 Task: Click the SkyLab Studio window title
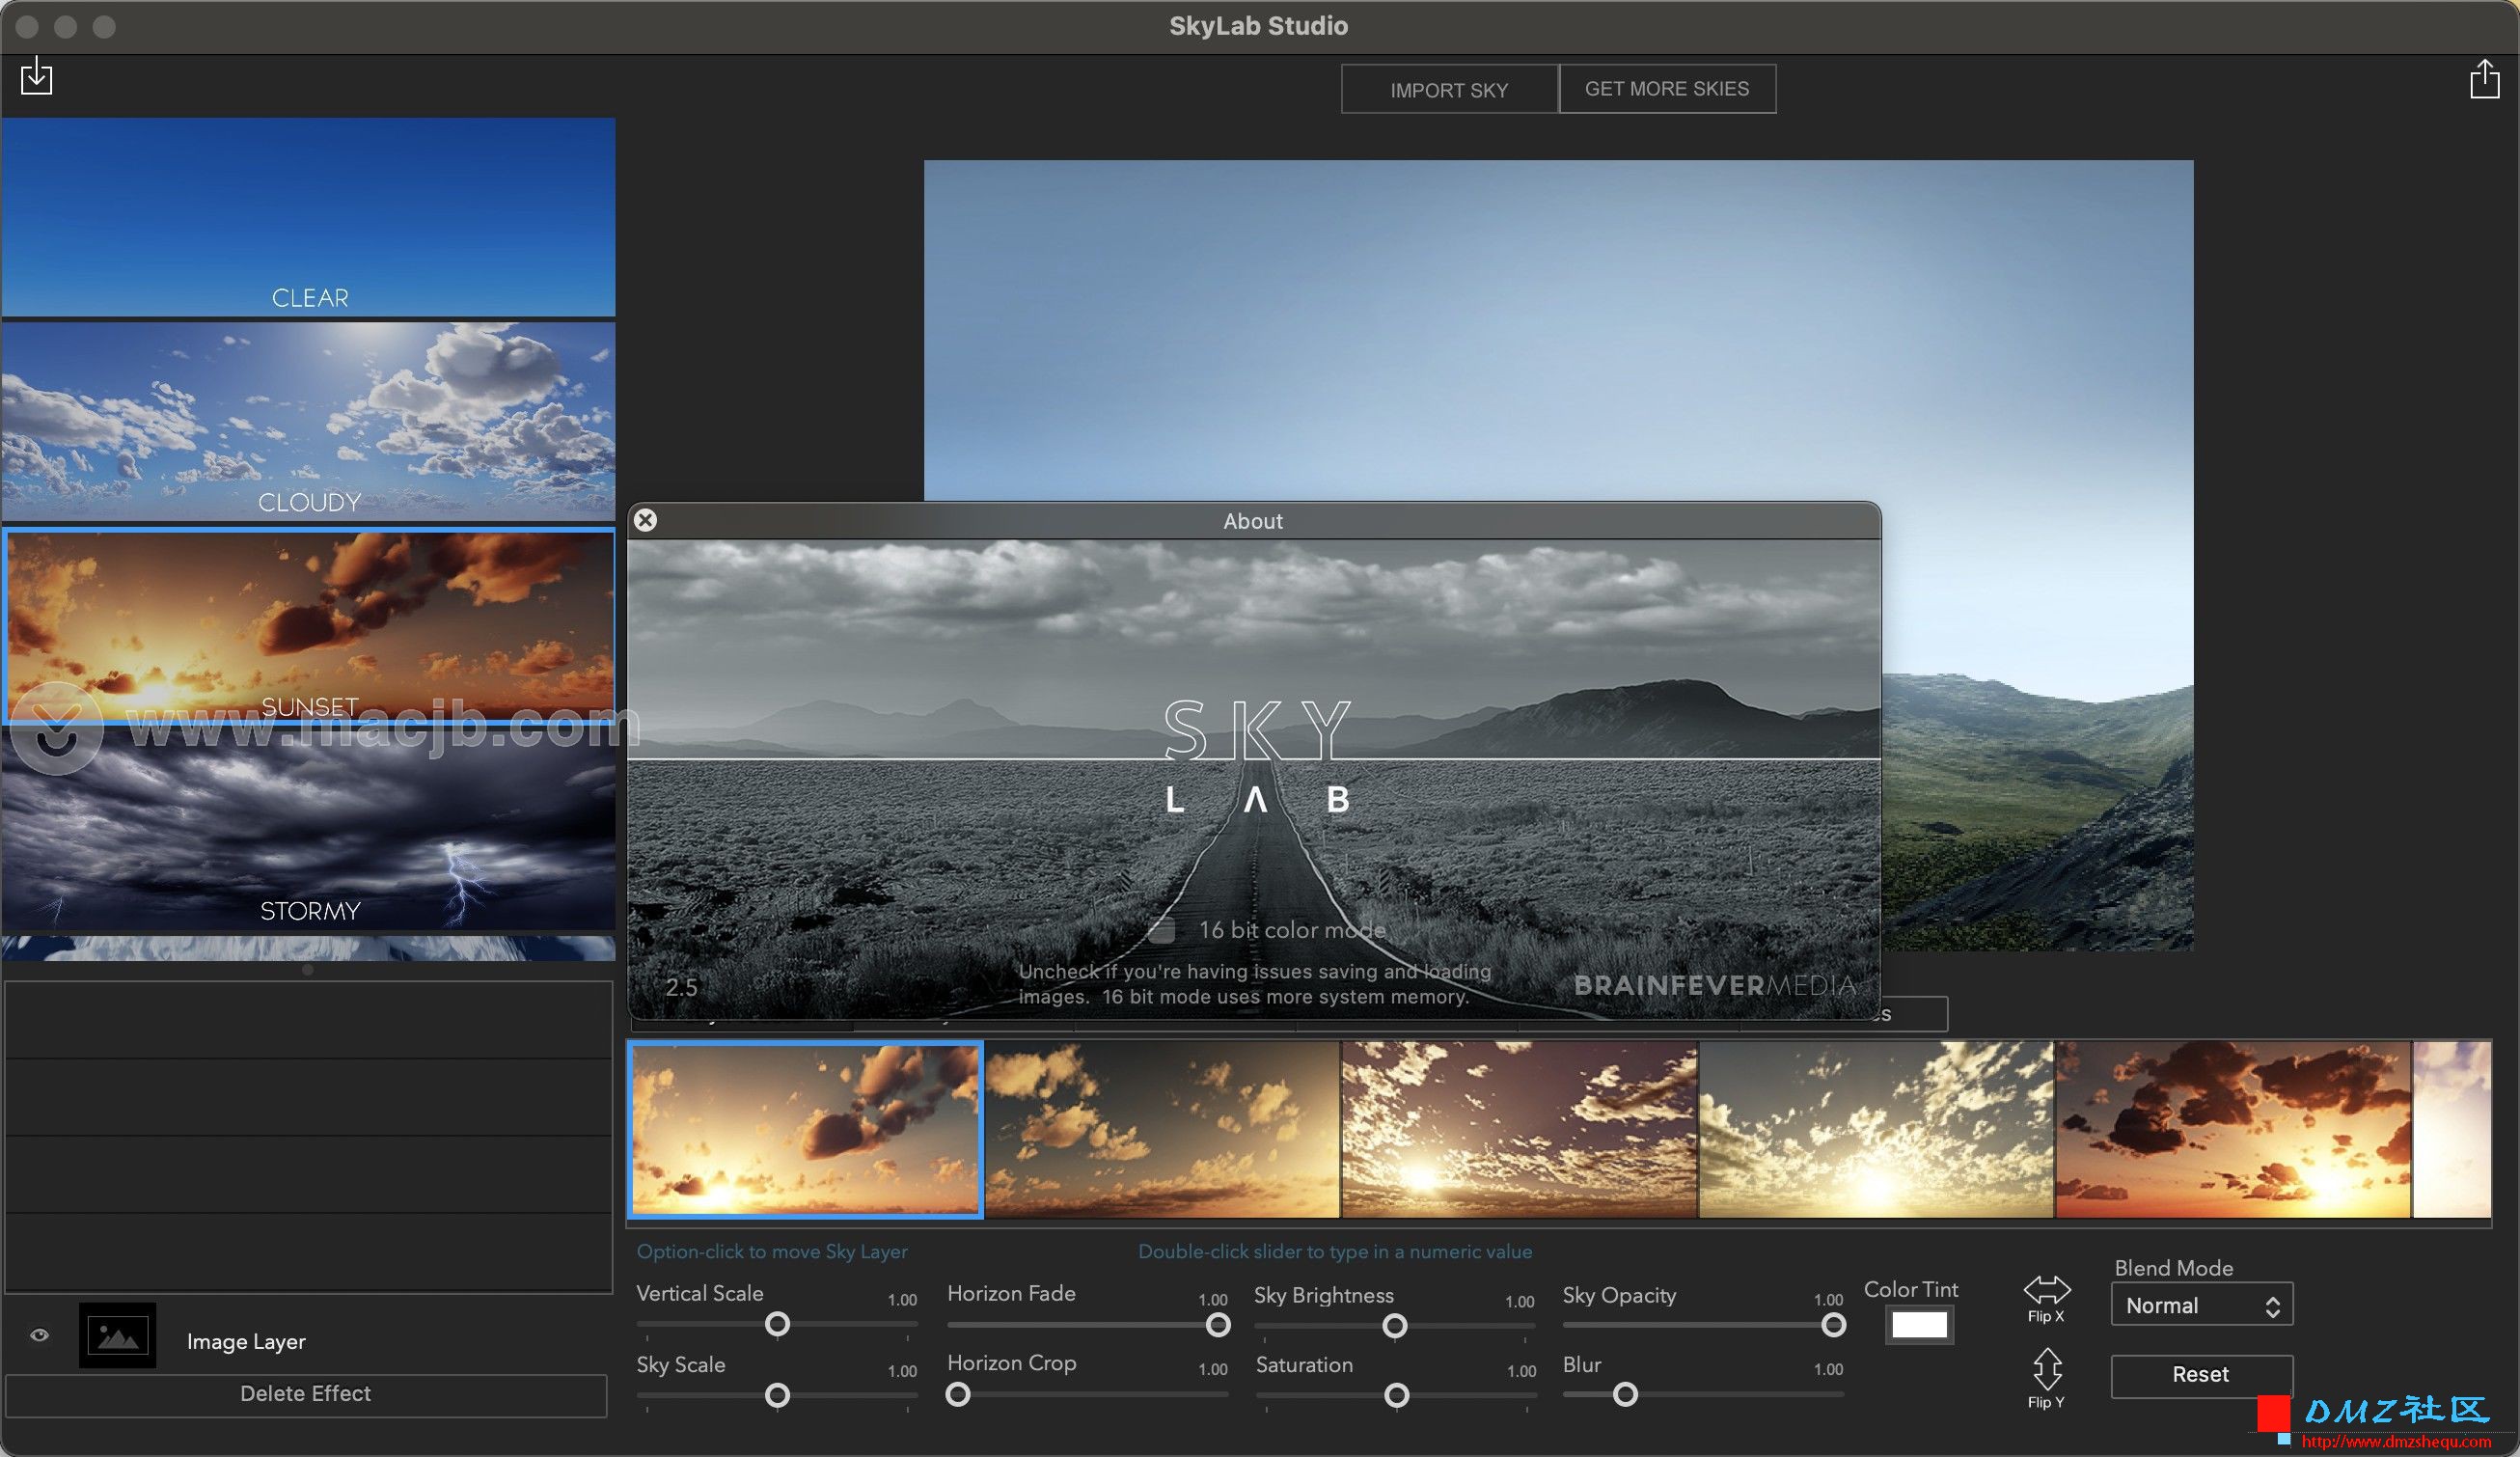1258,26
